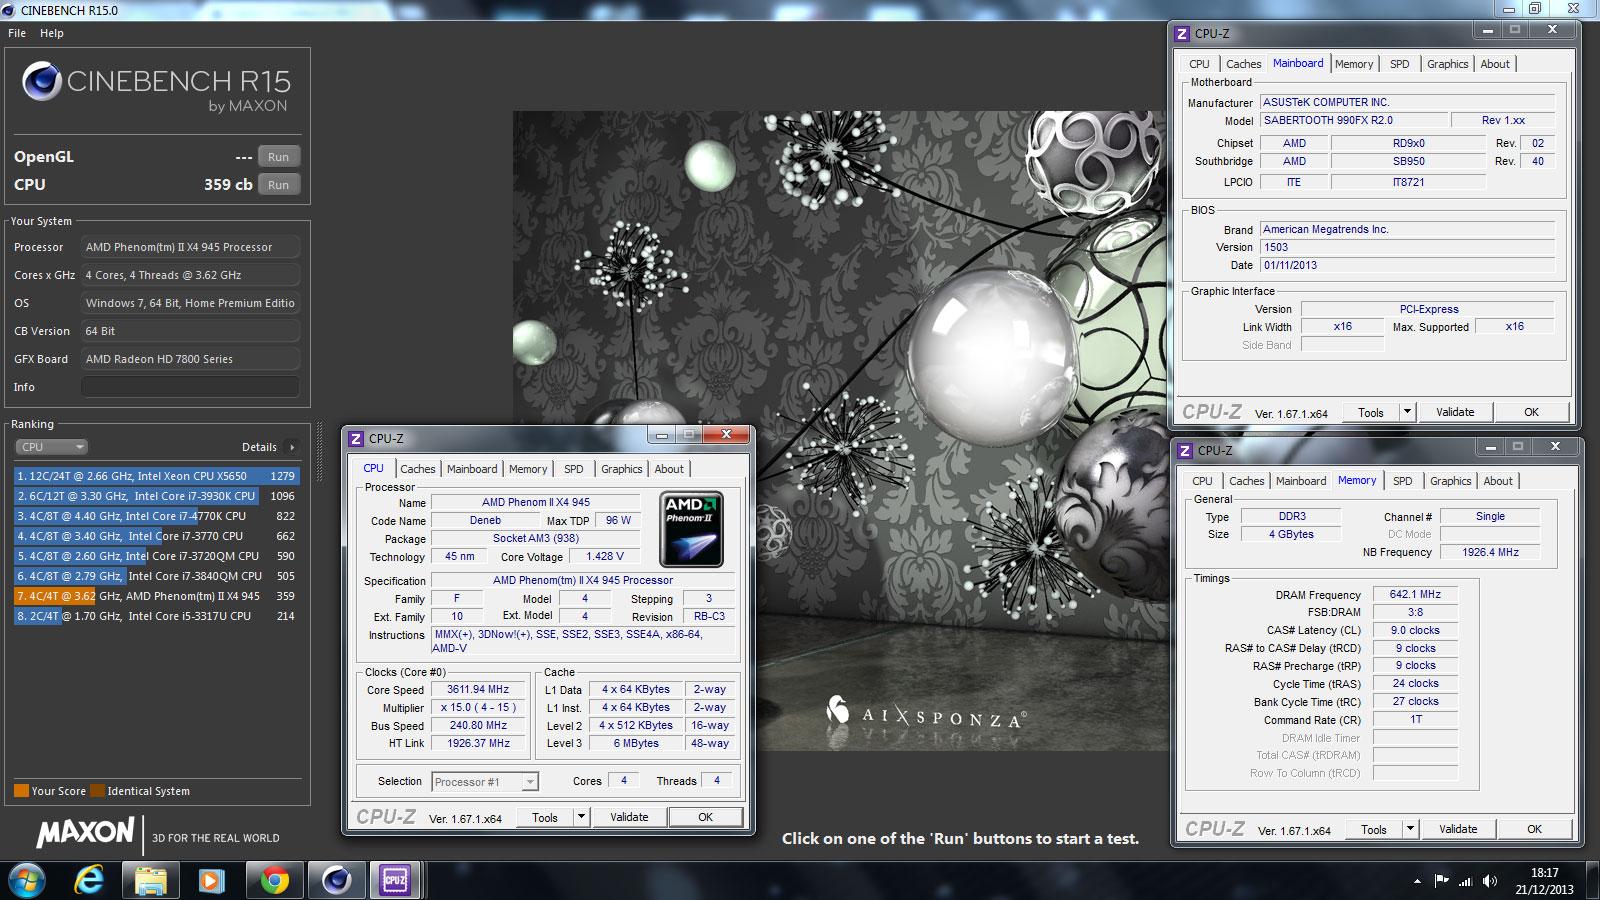Click the Info input field in Cinebench
Image resolution: width=1600 pixels, height=900 pixels.
[x=190, y=387]
